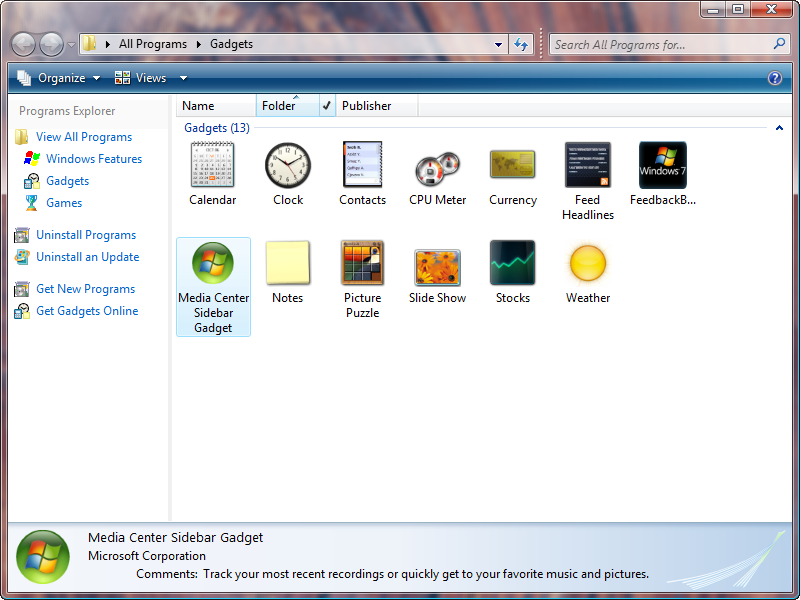The height and width of the screenshot is (600, 800).
Task: Select the Picture Puzzle gadget icon
Action: tap(362, 263)
